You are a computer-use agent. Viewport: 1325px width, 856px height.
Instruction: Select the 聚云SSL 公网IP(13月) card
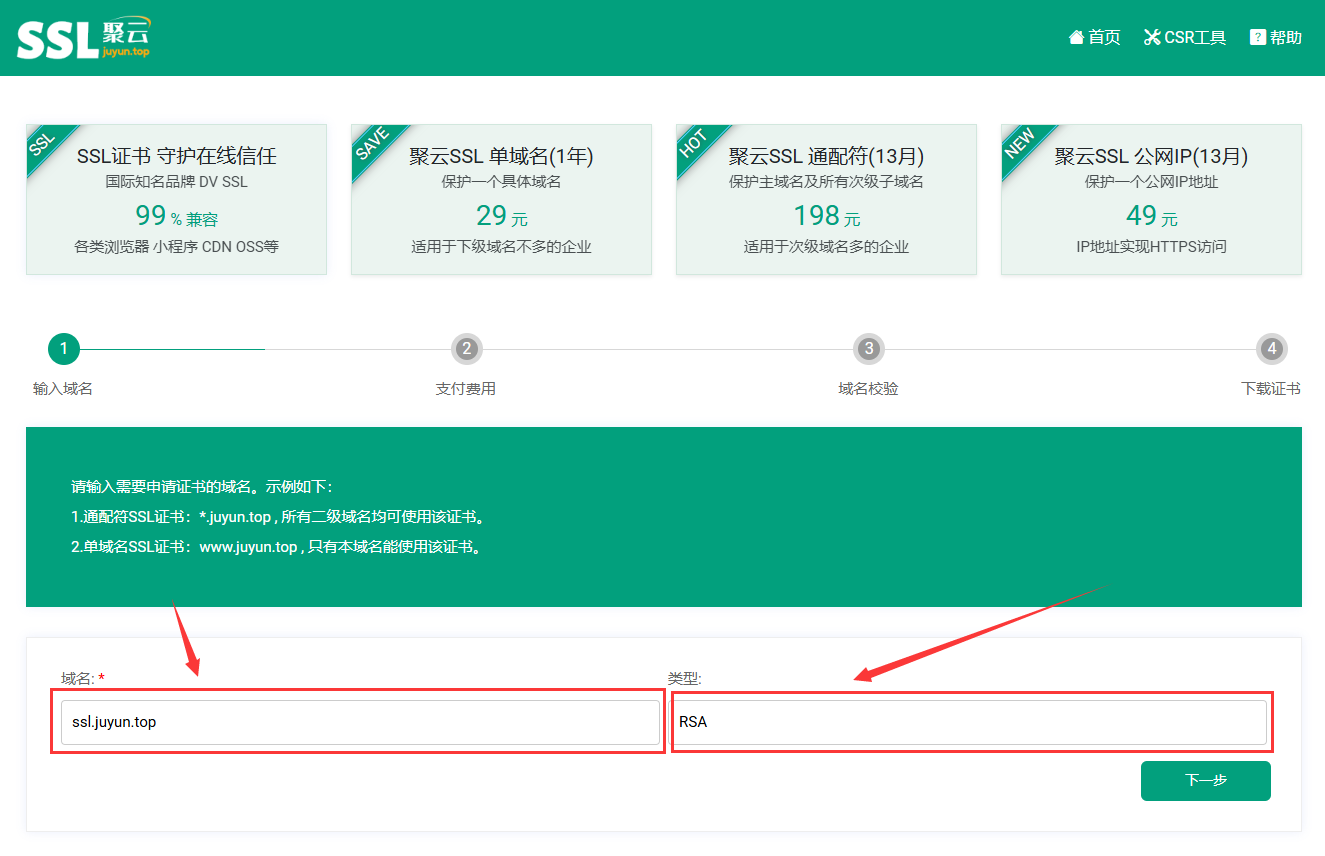click(1151, 199)
